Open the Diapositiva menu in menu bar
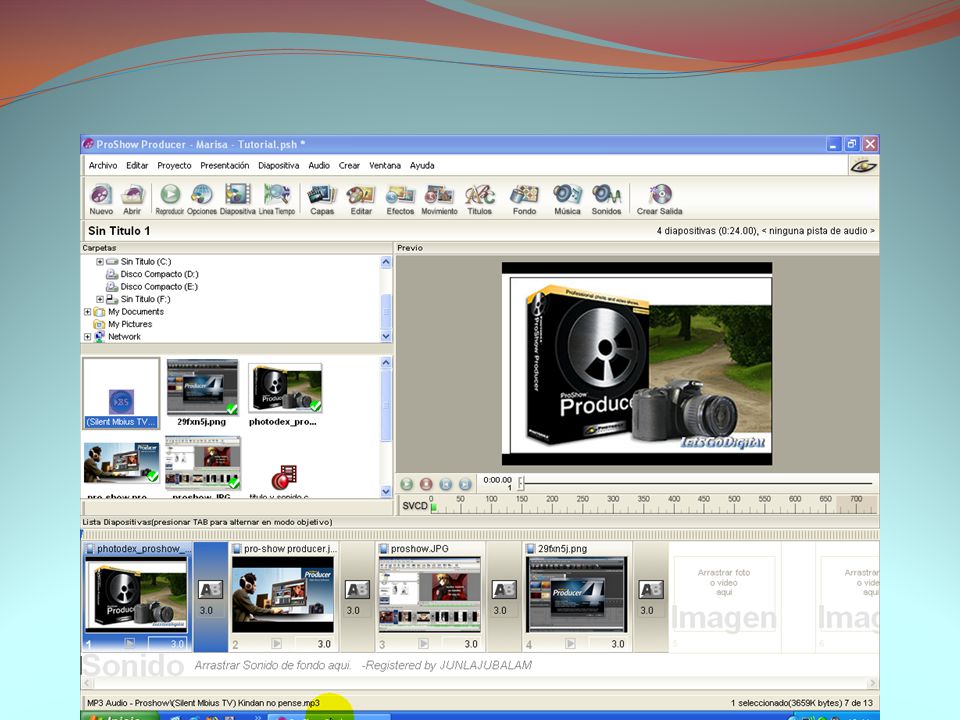Screen dimensions: 960x720 (279, 165)
